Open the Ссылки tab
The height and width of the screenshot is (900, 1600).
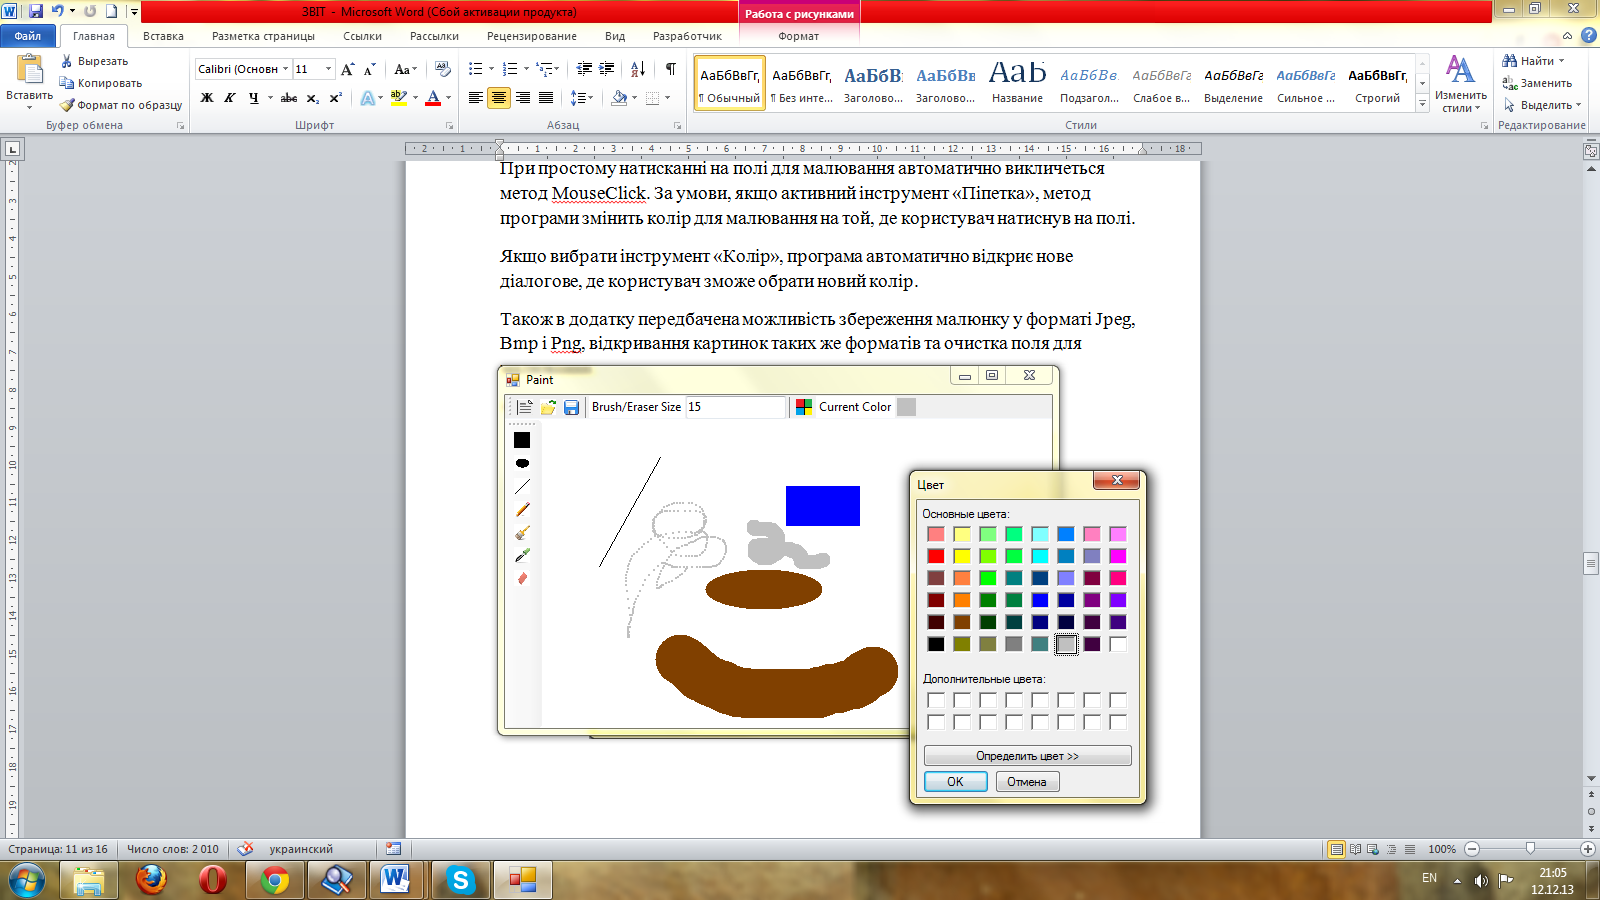pyautogui.click(x=362, y=36)
